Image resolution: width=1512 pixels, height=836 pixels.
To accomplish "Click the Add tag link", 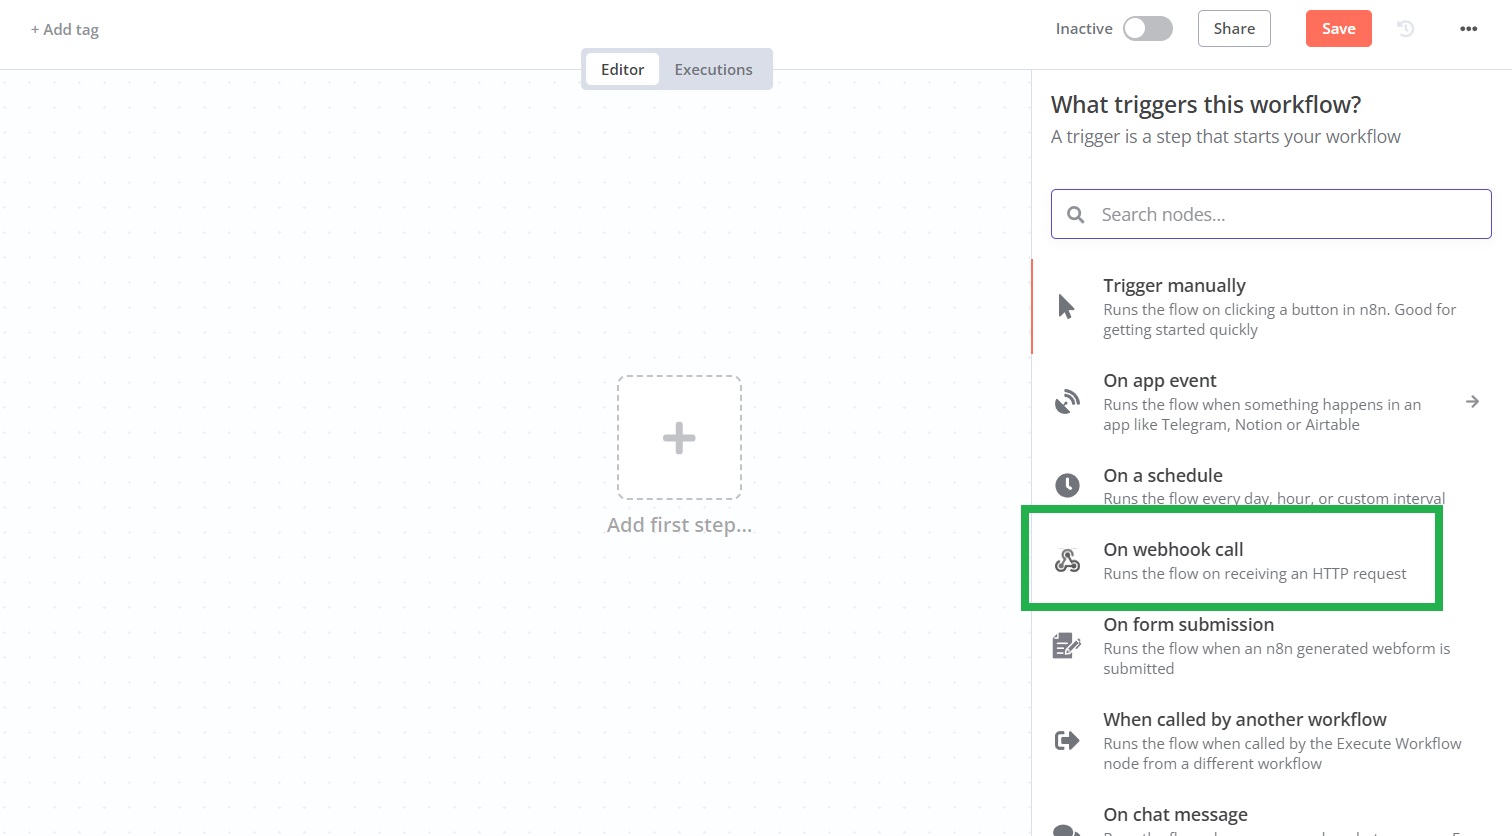I will point(65,30).
